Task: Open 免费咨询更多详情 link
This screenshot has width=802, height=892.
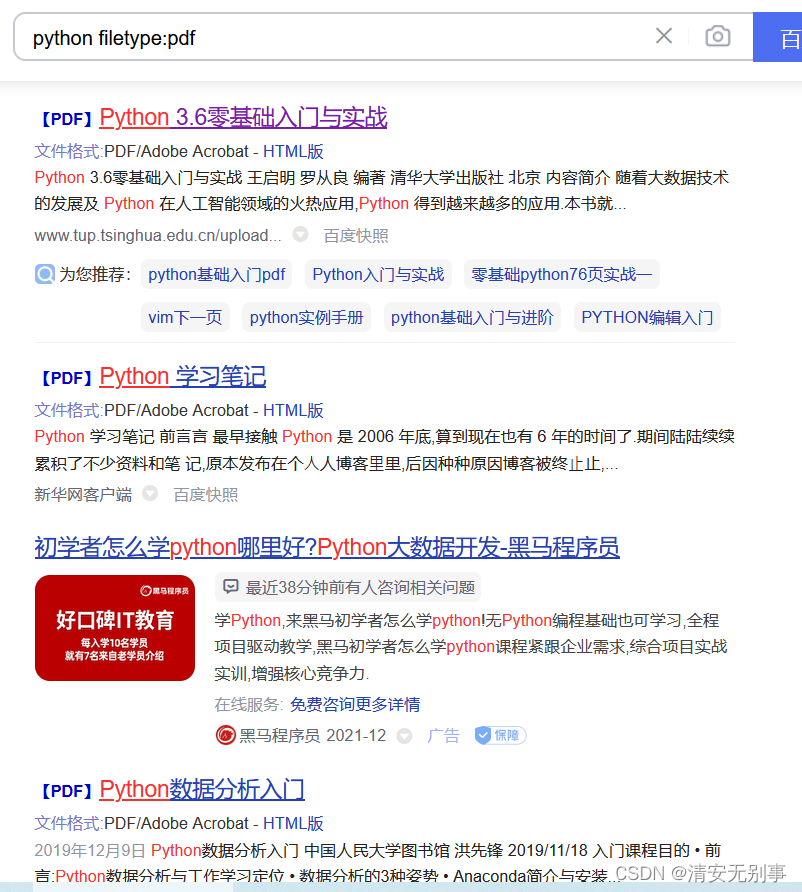Action: (x=355, y=705)
